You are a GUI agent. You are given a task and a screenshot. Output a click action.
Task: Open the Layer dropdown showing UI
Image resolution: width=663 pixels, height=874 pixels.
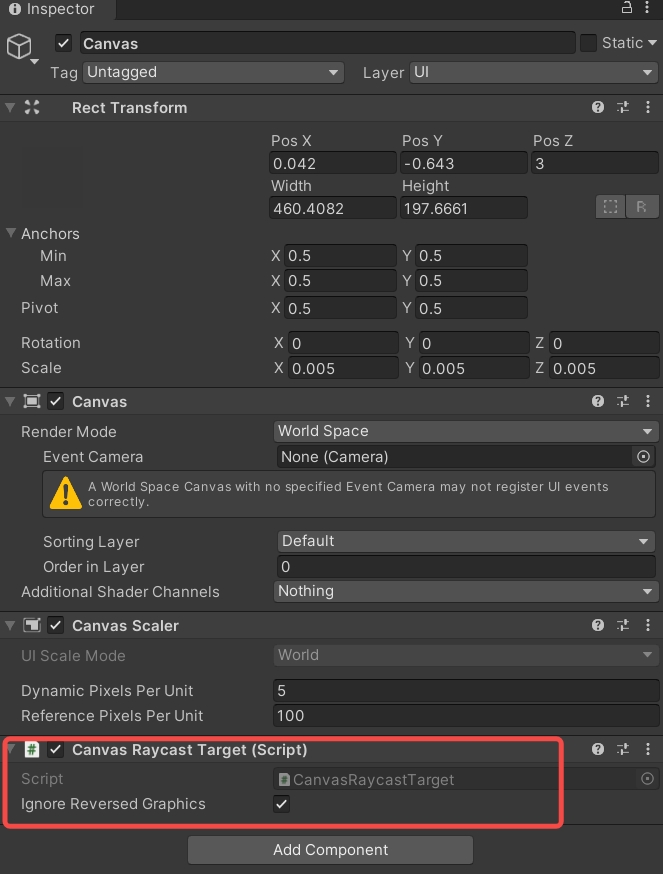coord(533,72)
